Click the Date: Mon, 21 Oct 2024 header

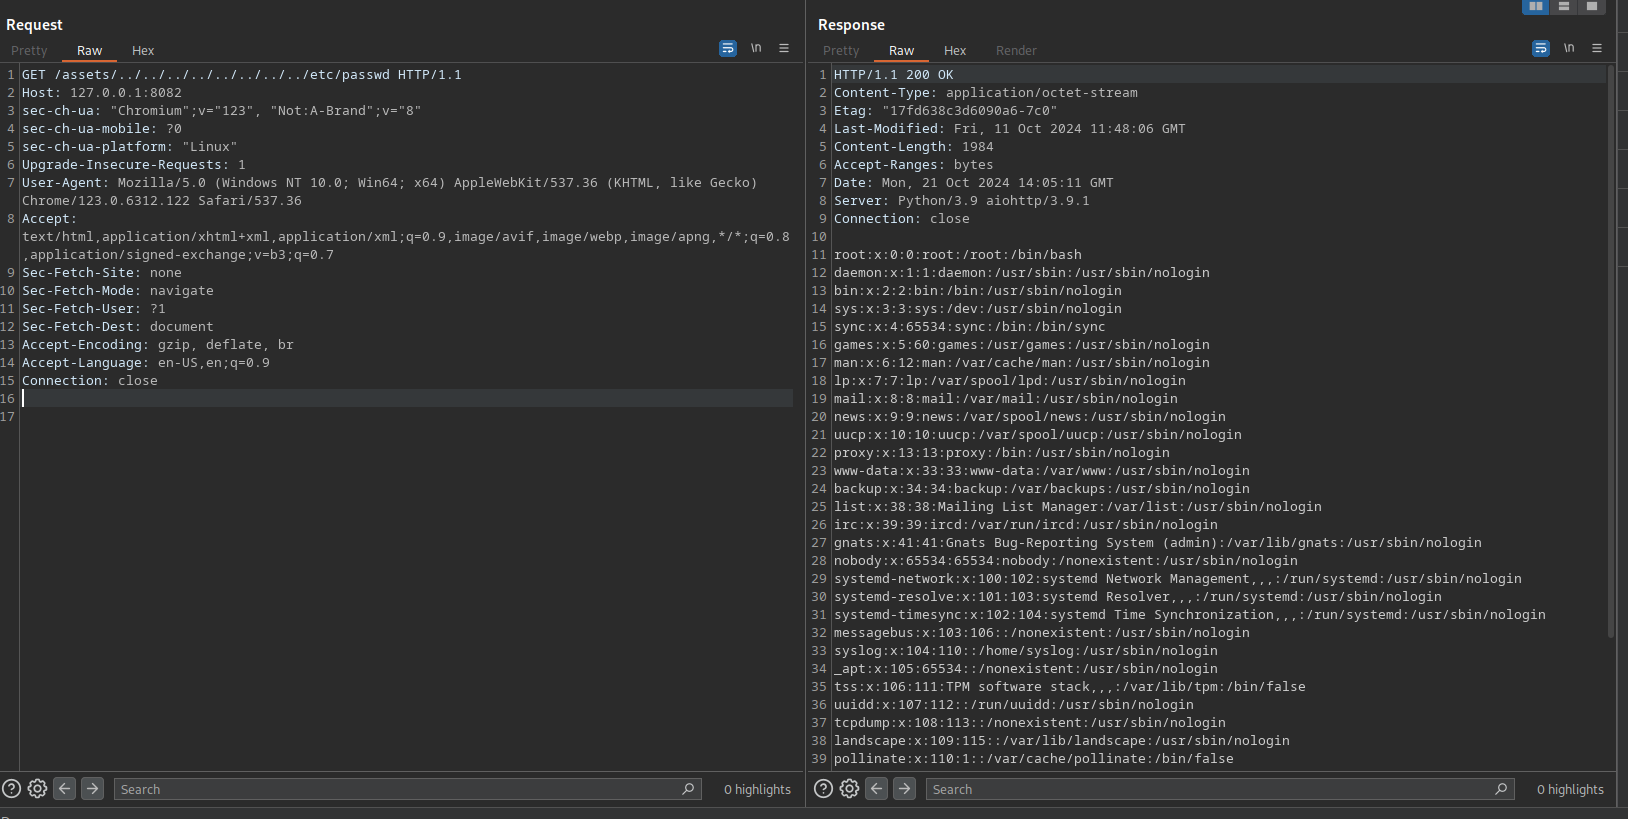point(974,183)
